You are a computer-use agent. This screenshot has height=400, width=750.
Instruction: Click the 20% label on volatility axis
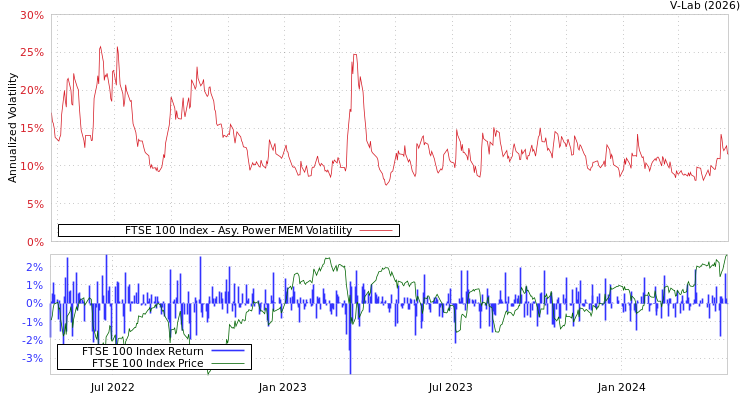tap(31, 90)
